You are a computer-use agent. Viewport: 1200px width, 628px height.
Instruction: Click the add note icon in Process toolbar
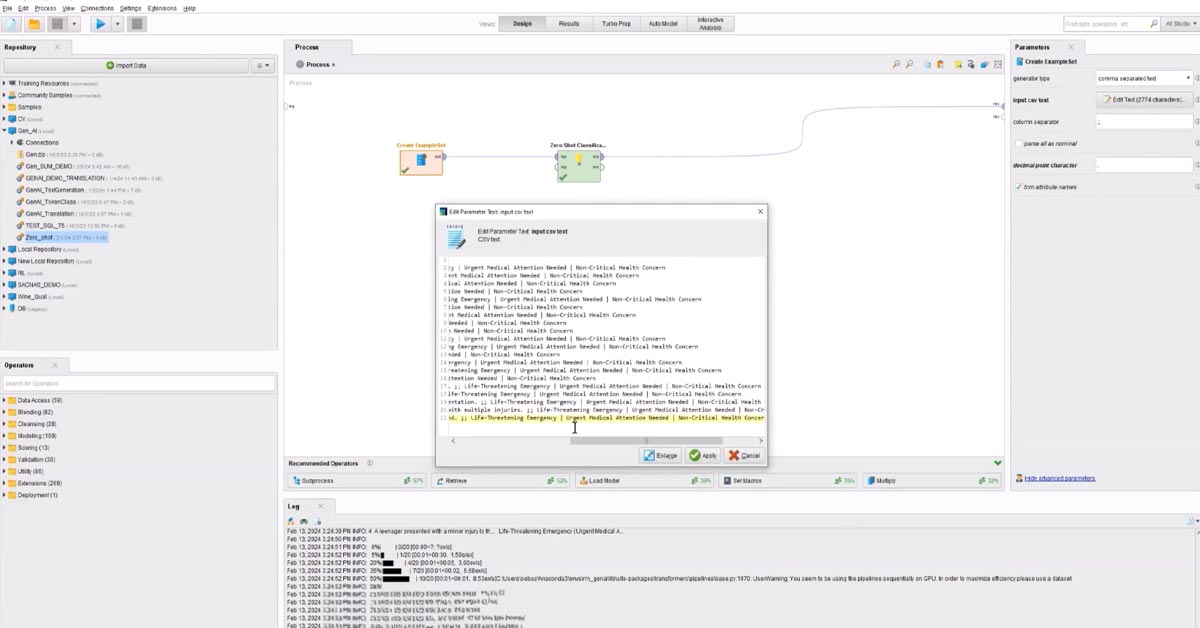957,65
